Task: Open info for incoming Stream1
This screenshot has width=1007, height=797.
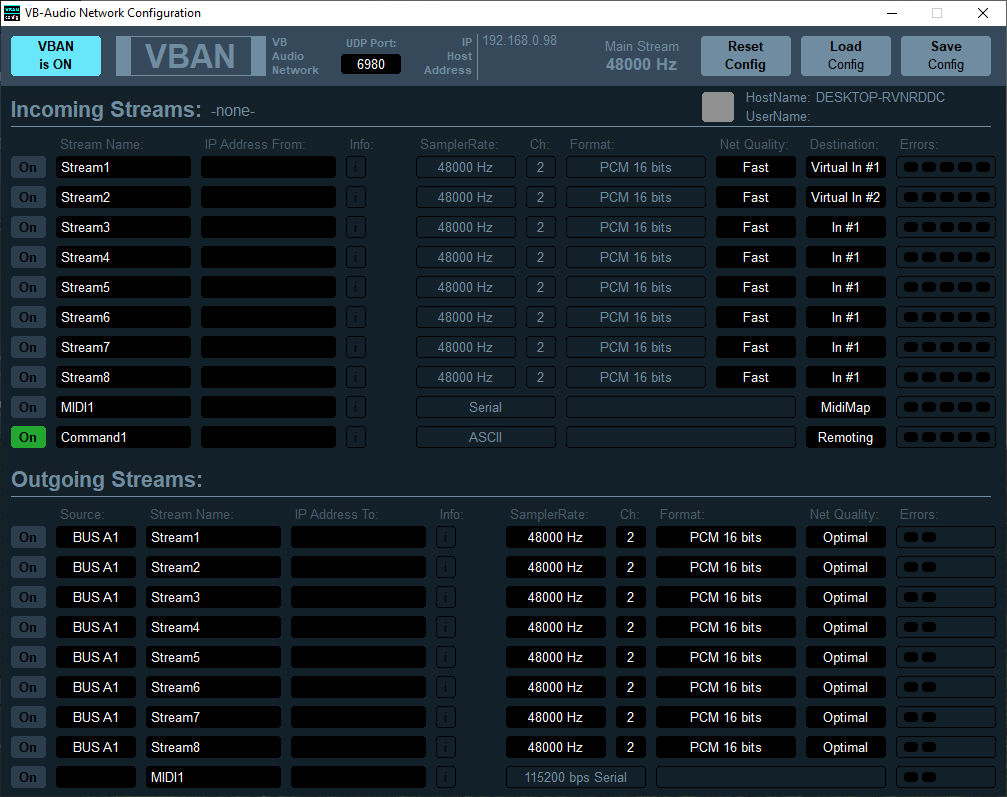Action: tap(356, 167)
